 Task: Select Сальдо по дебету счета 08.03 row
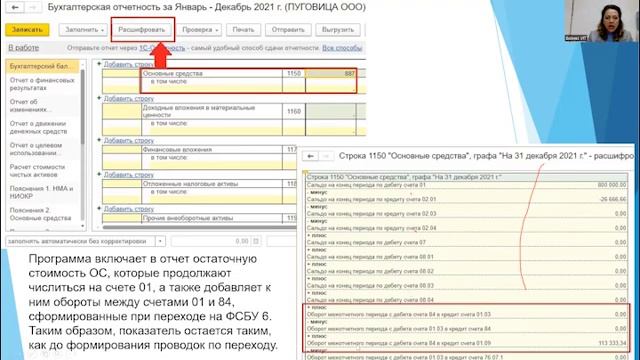coord(467,285)
